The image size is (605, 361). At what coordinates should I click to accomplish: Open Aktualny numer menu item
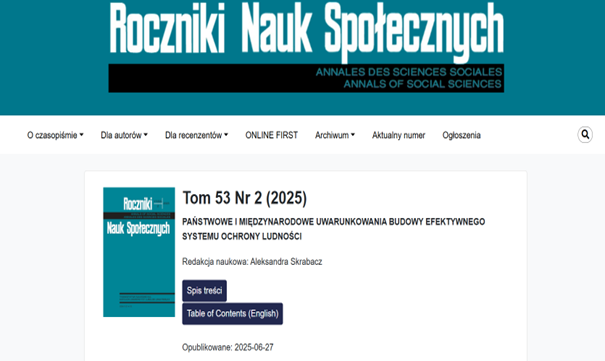point(399,135)
